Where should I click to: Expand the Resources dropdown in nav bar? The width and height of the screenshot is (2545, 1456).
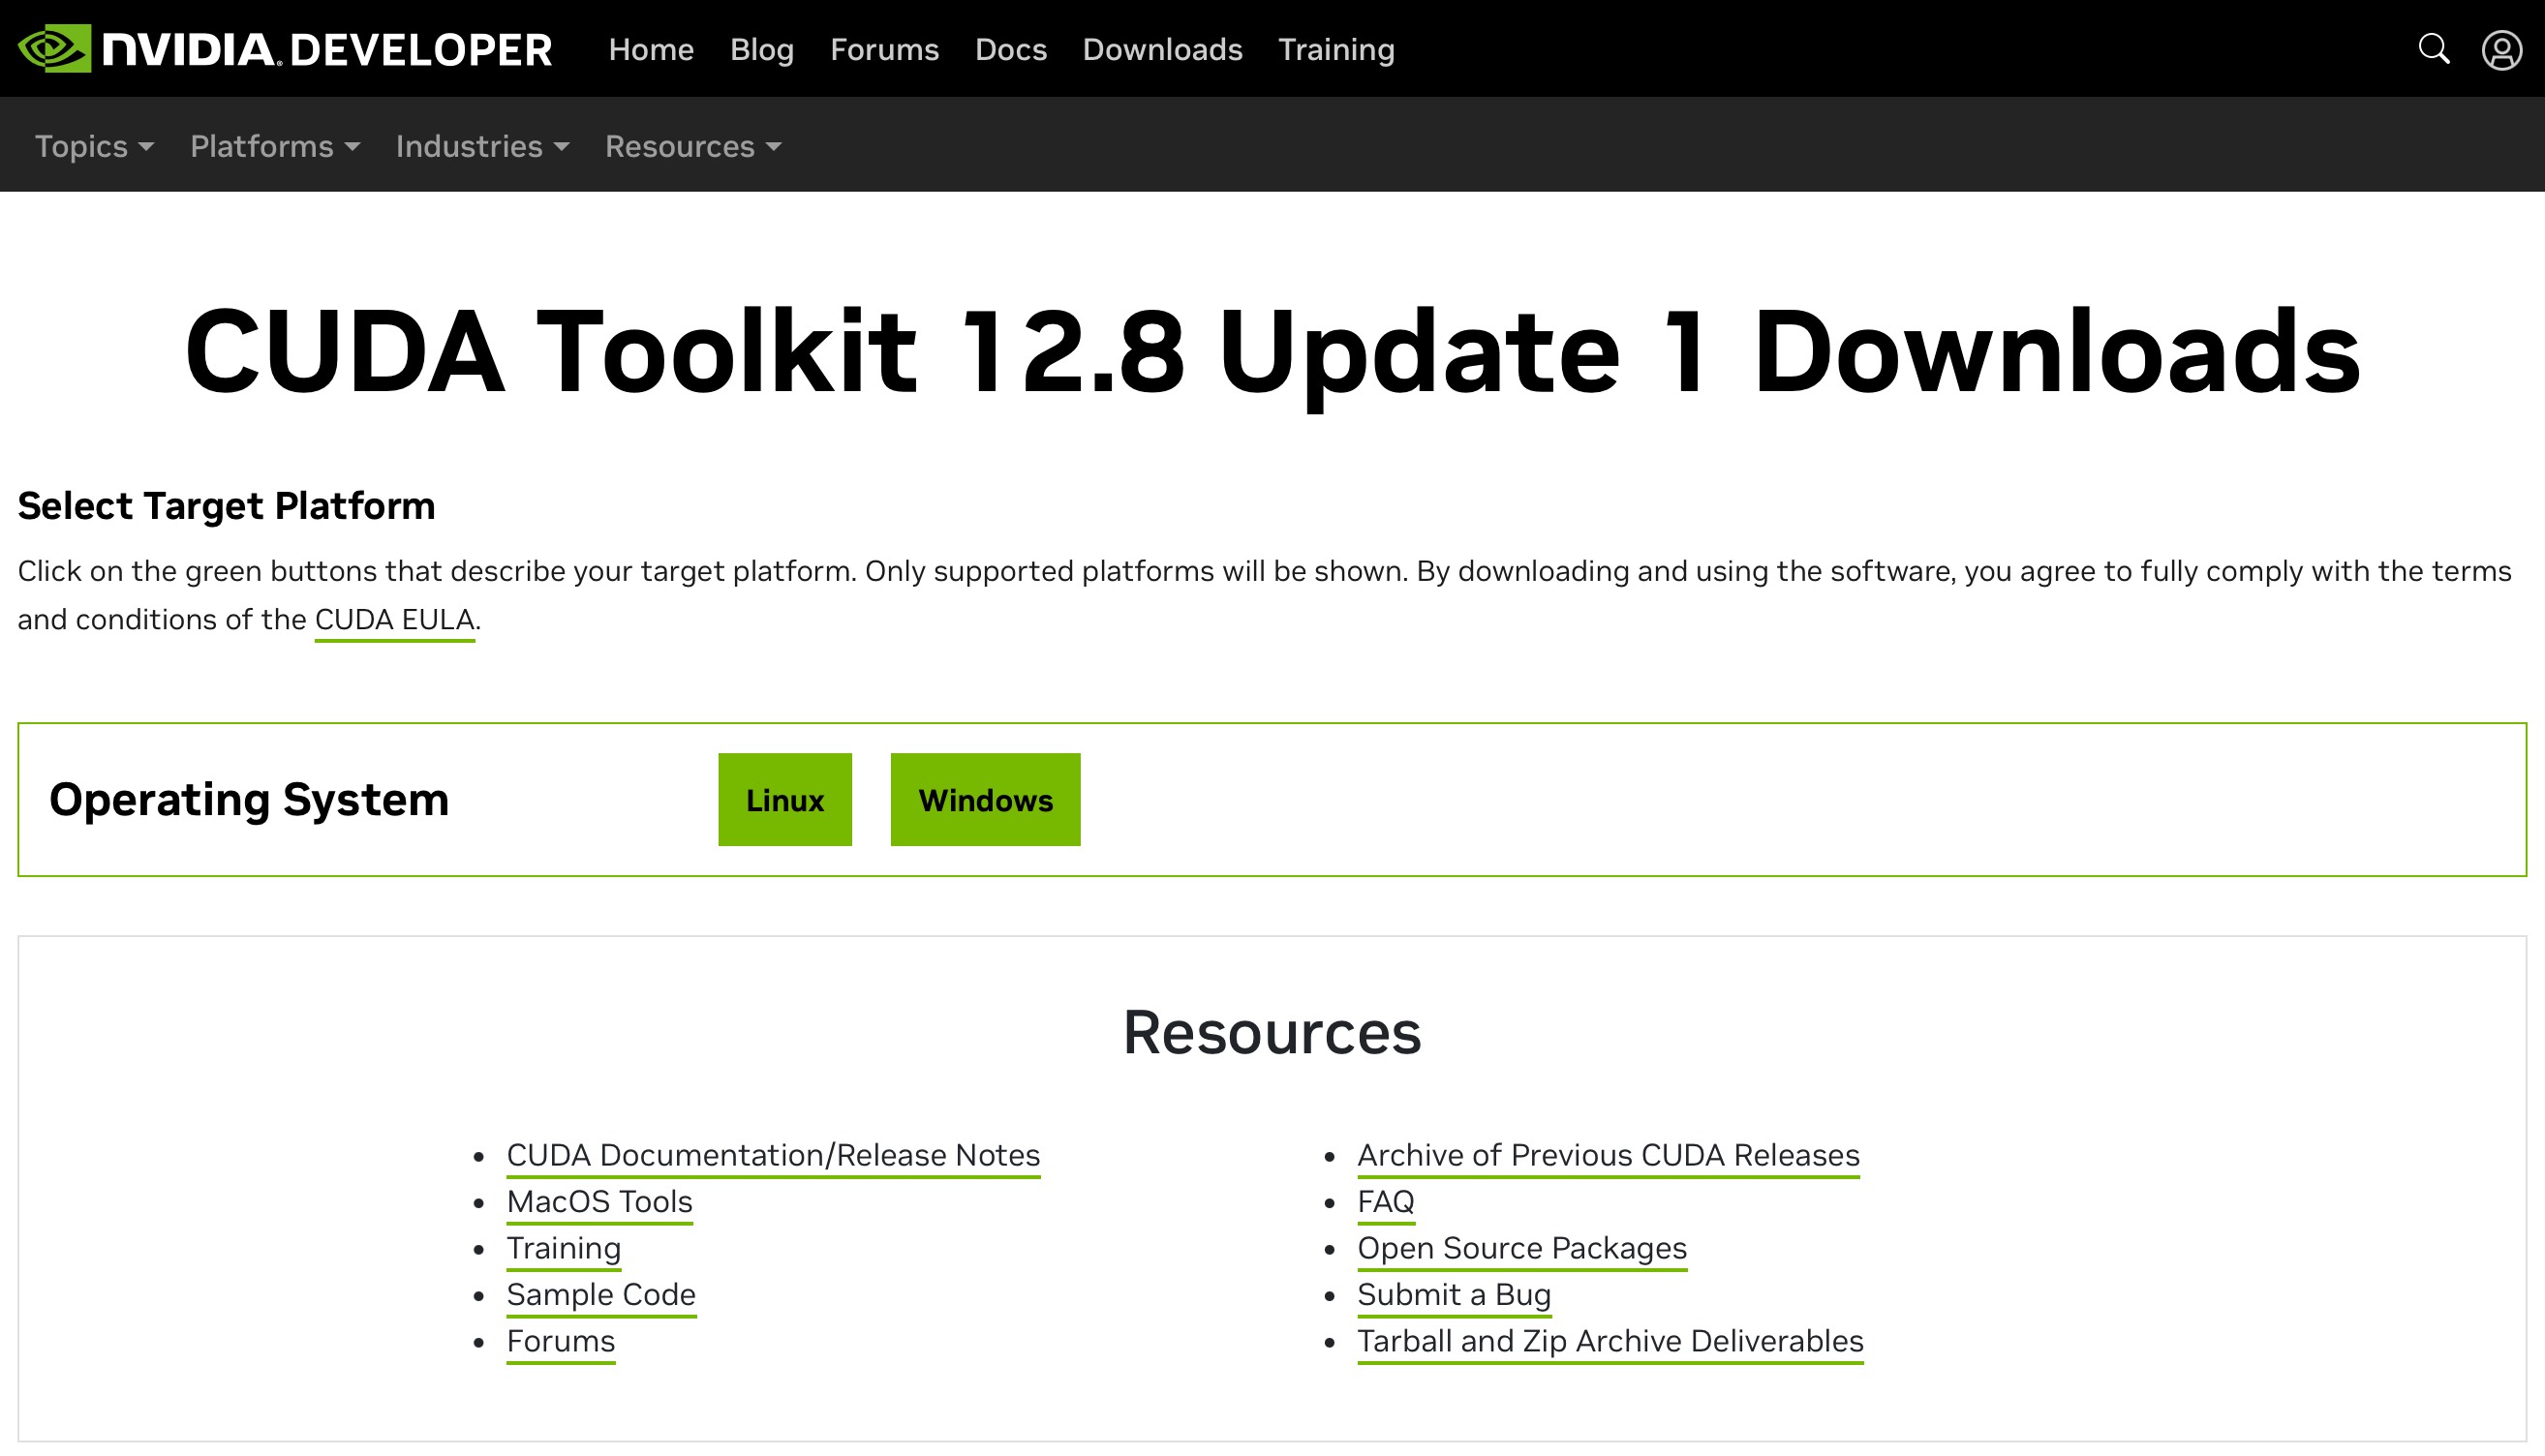point(693,146)
